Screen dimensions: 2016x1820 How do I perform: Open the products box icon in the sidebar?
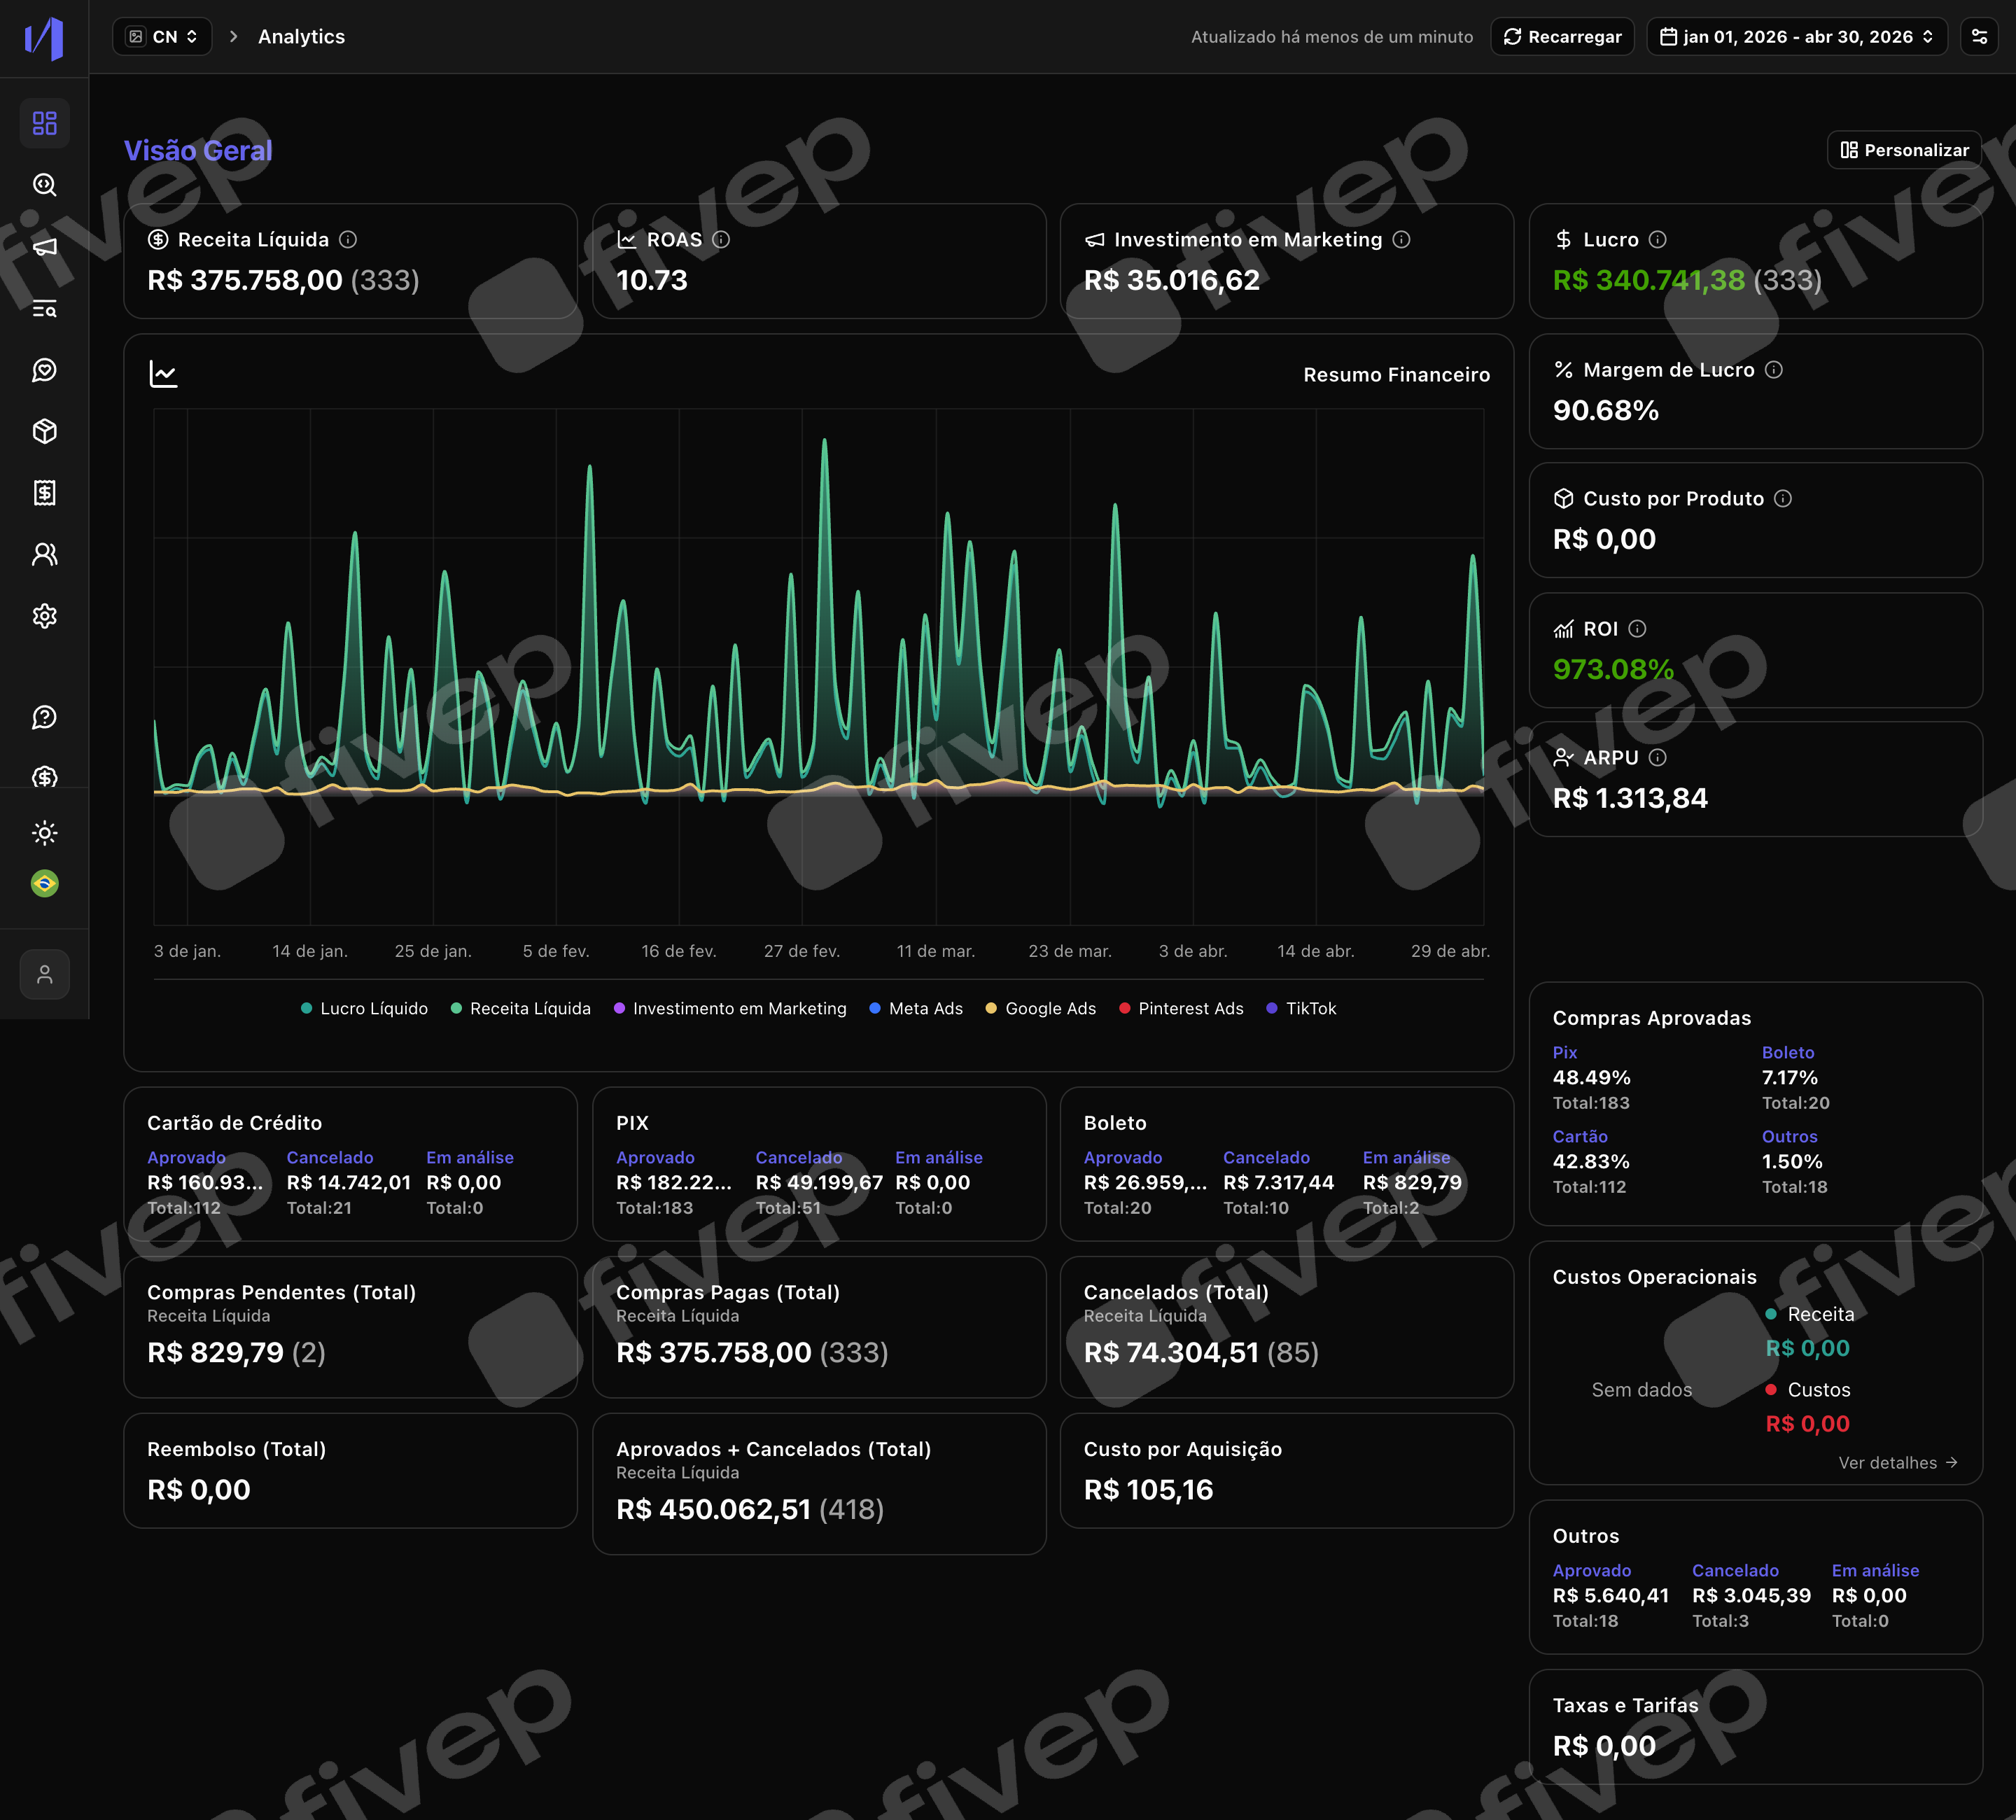point(44,431)
